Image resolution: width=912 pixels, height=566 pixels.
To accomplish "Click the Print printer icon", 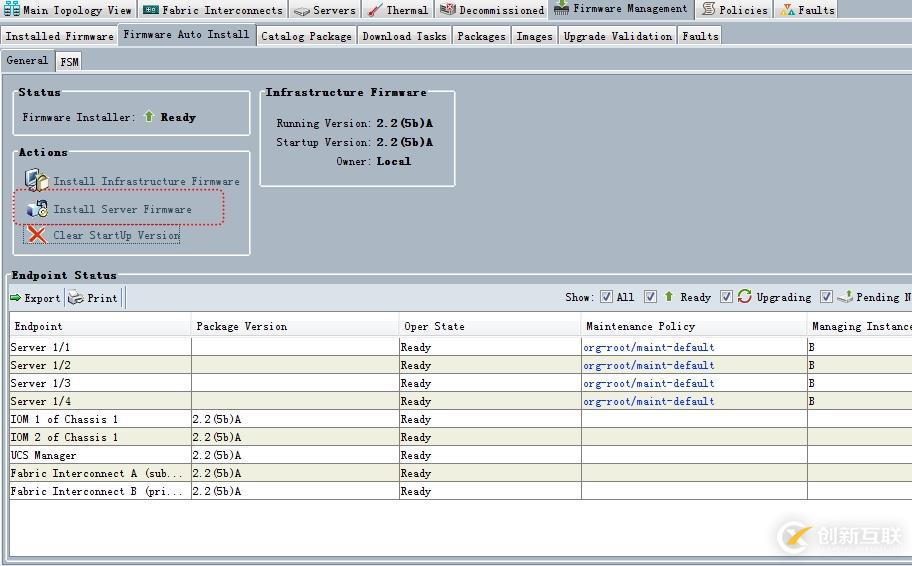I will pos(76,297).
